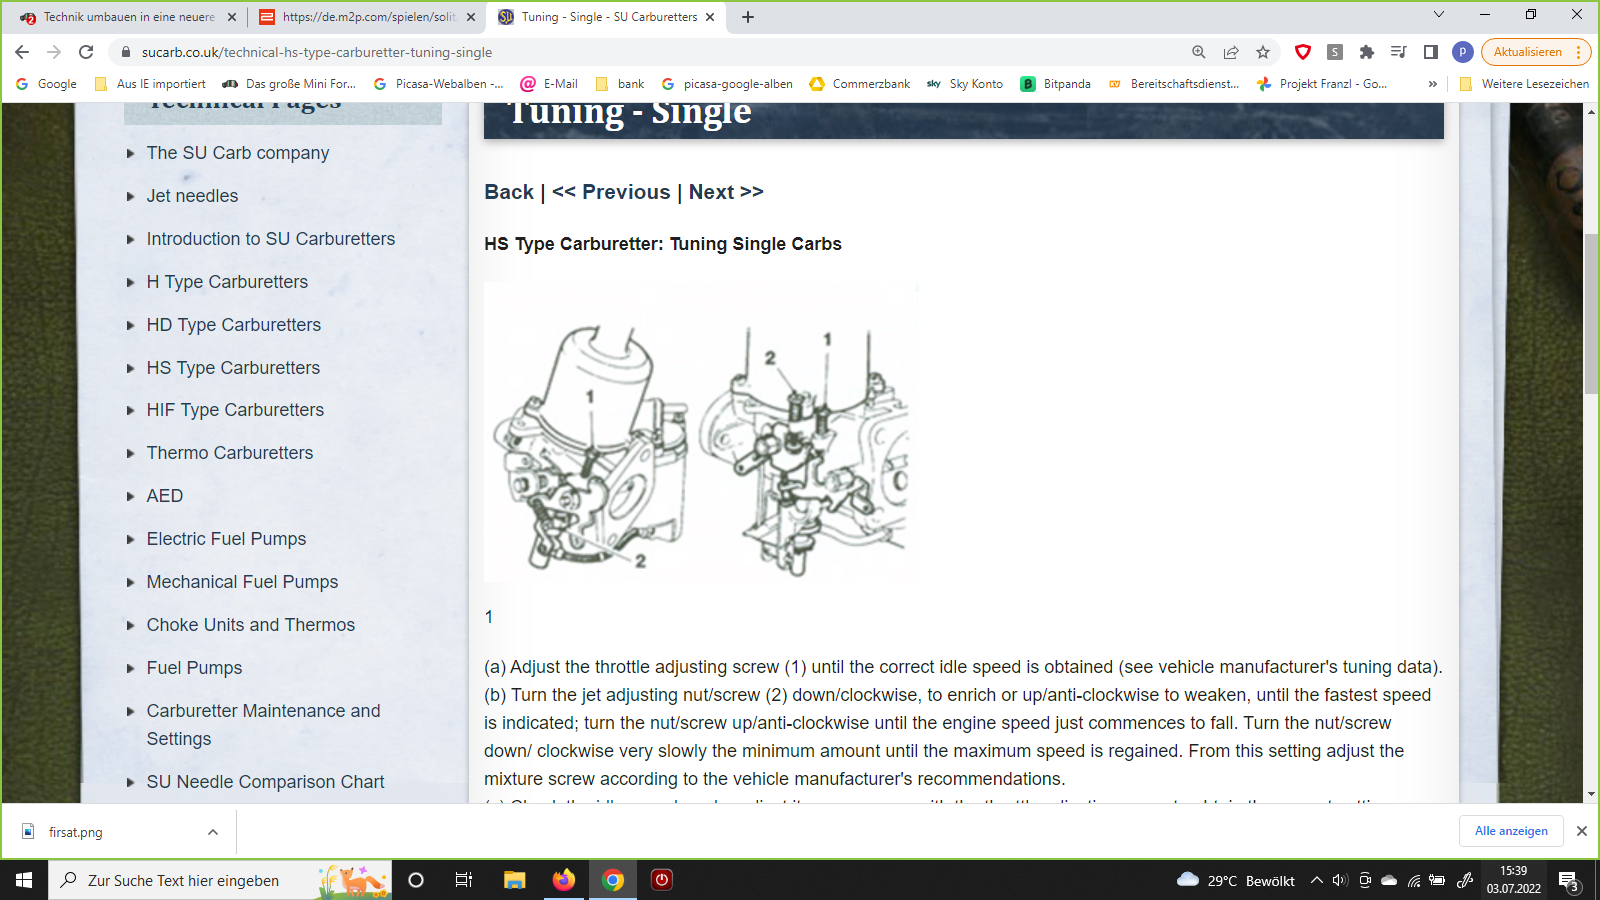Click the address bar URL field
This screenshot has width=1600, height=900.
click(x=650, y=52)
